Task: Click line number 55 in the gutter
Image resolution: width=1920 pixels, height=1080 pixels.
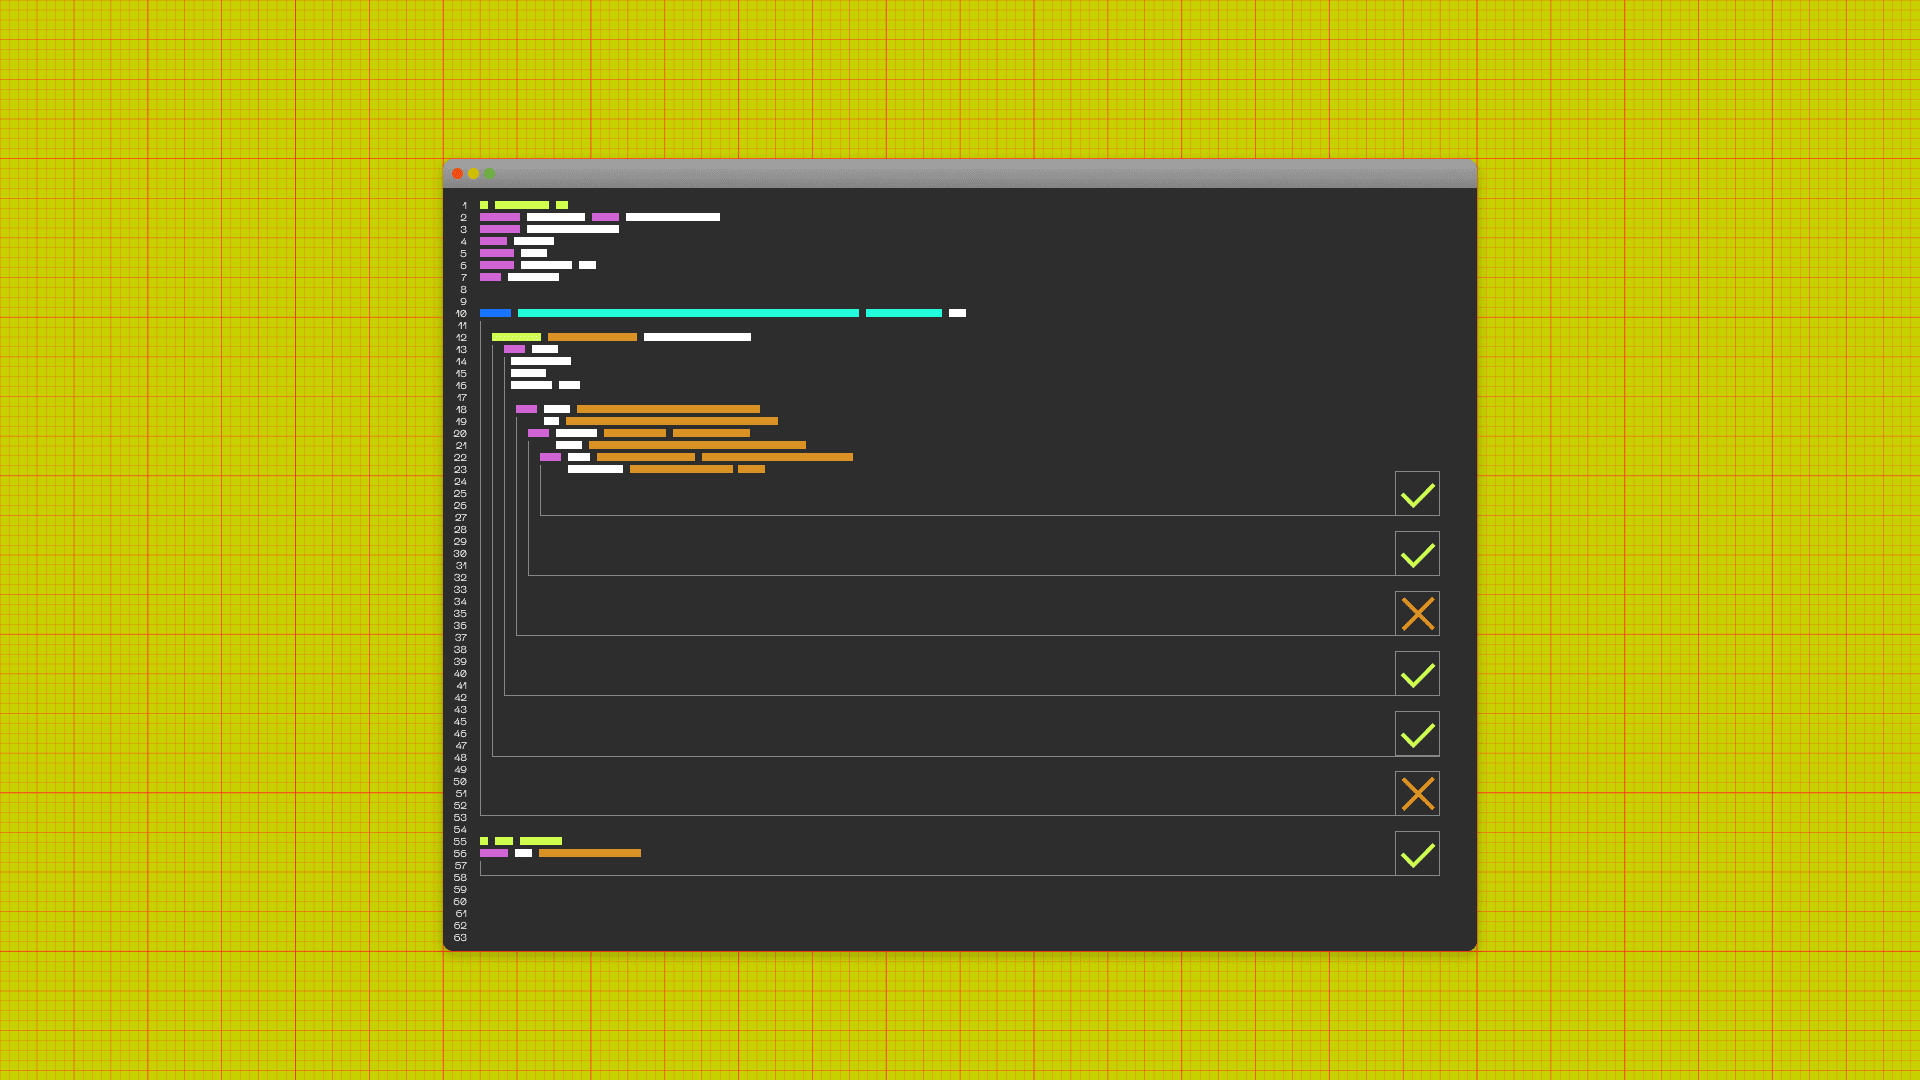Action: point(460,842)
